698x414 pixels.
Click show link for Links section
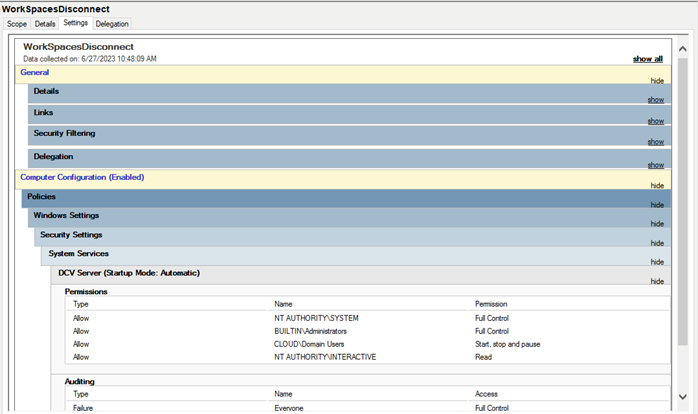tap(655, 121)
